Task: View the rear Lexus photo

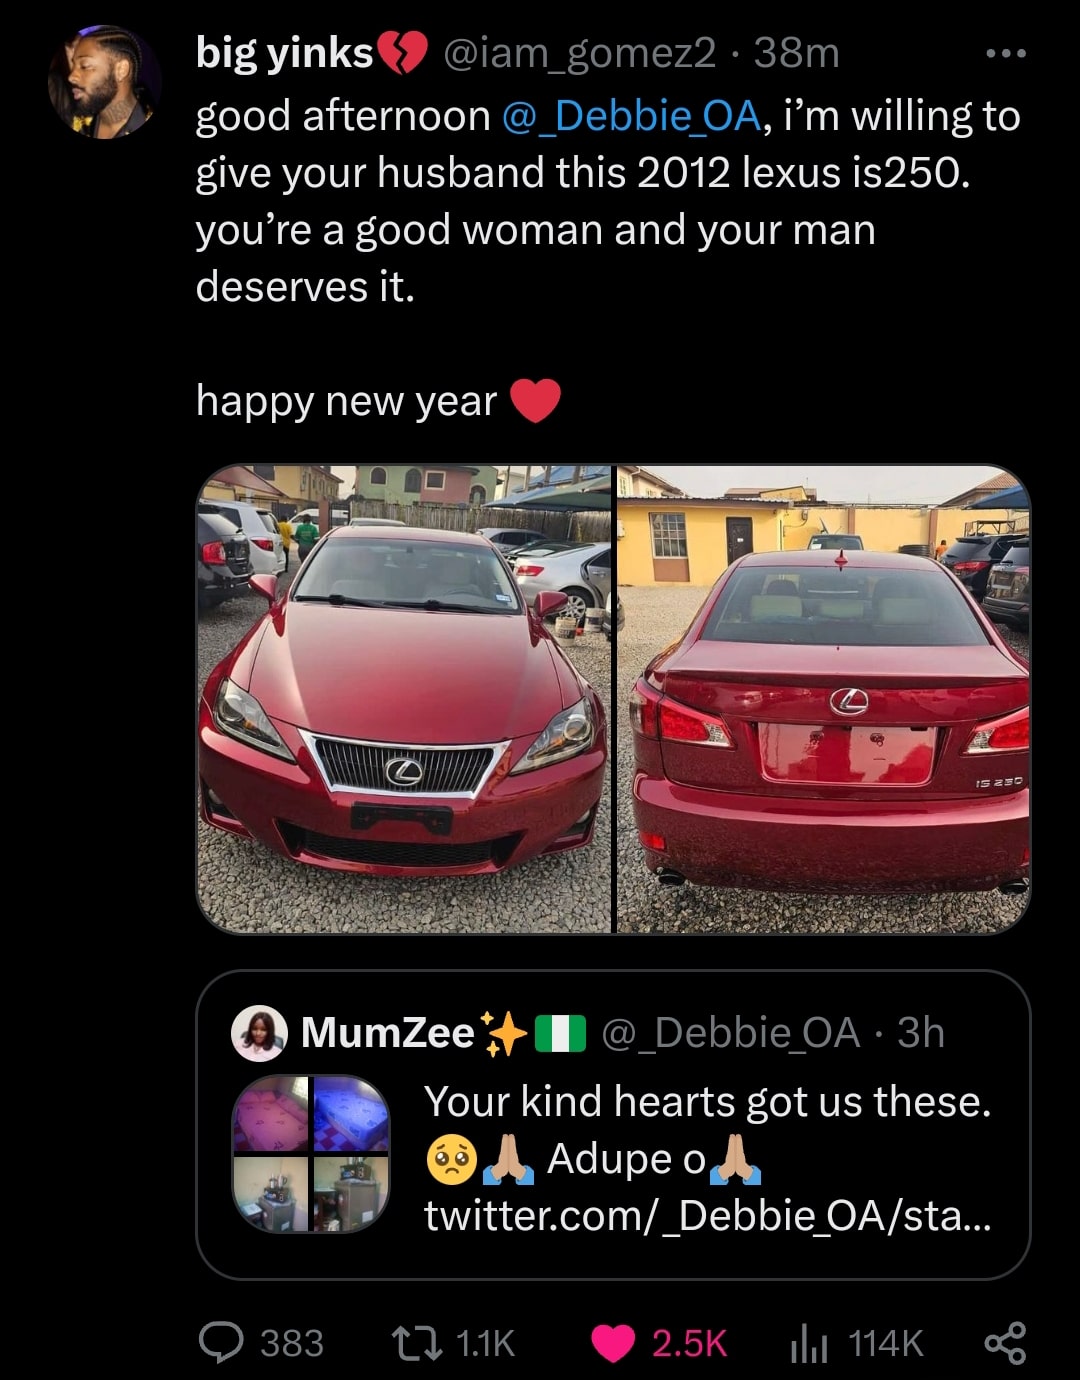Action: point(824,699)
